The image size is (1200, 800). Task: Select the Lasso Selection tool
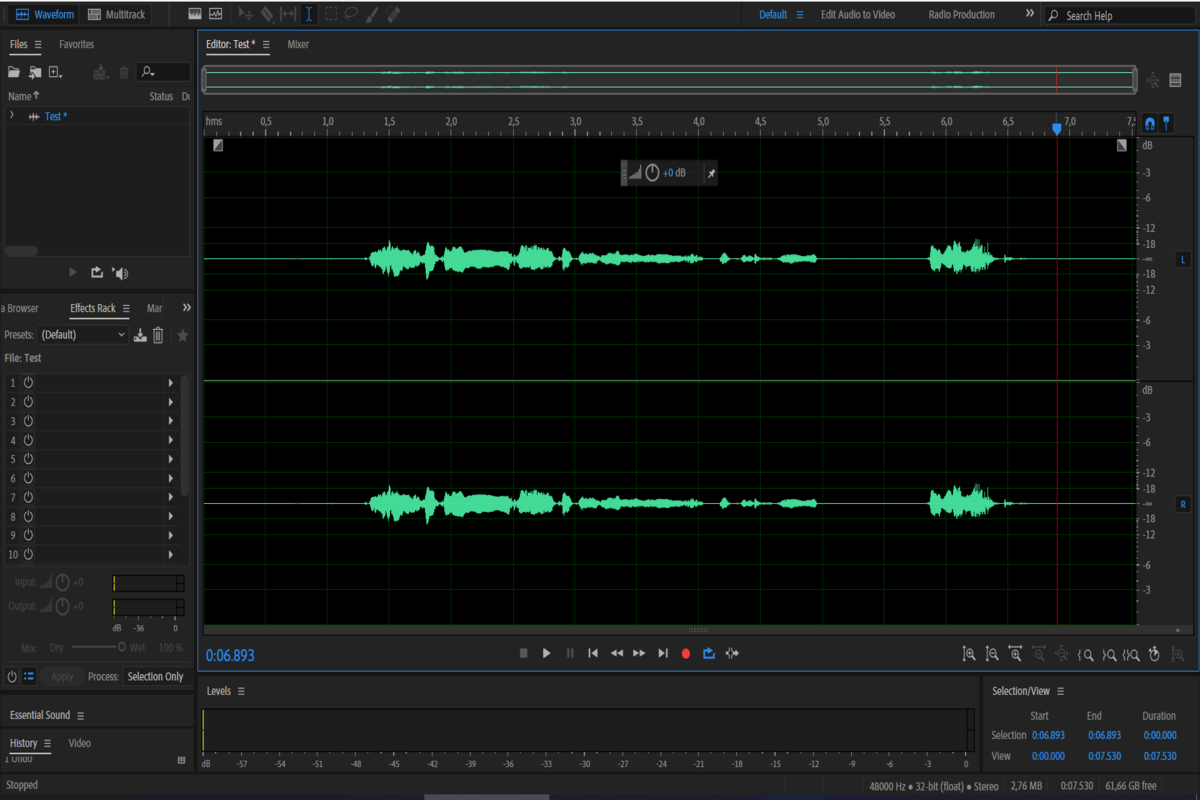(351, 15)
